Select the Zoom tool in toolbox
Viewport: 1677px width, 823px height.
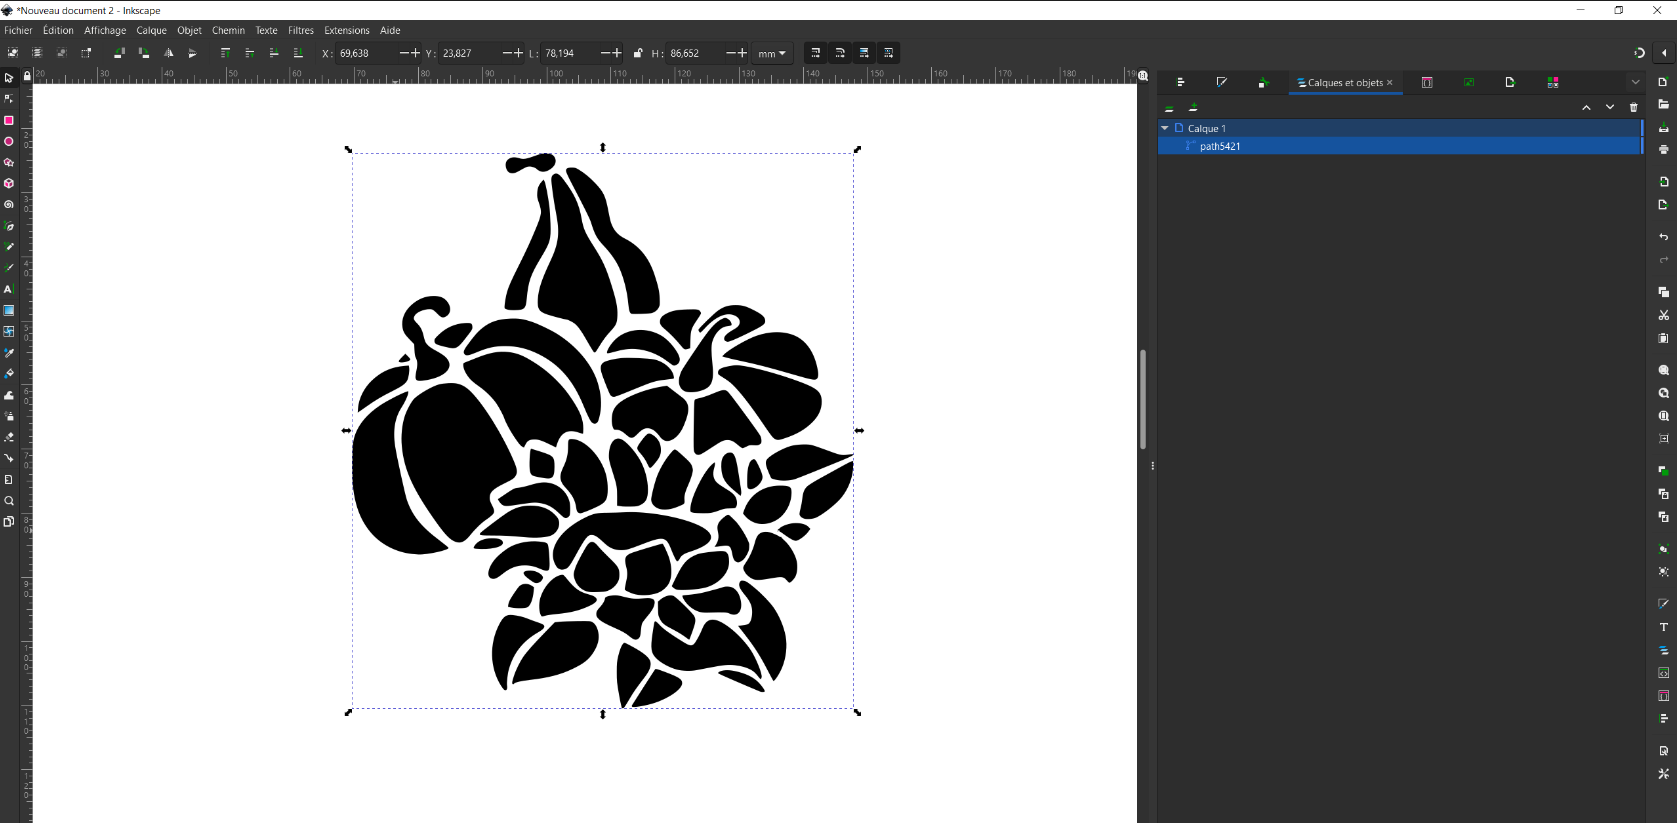tap(9, 501)
